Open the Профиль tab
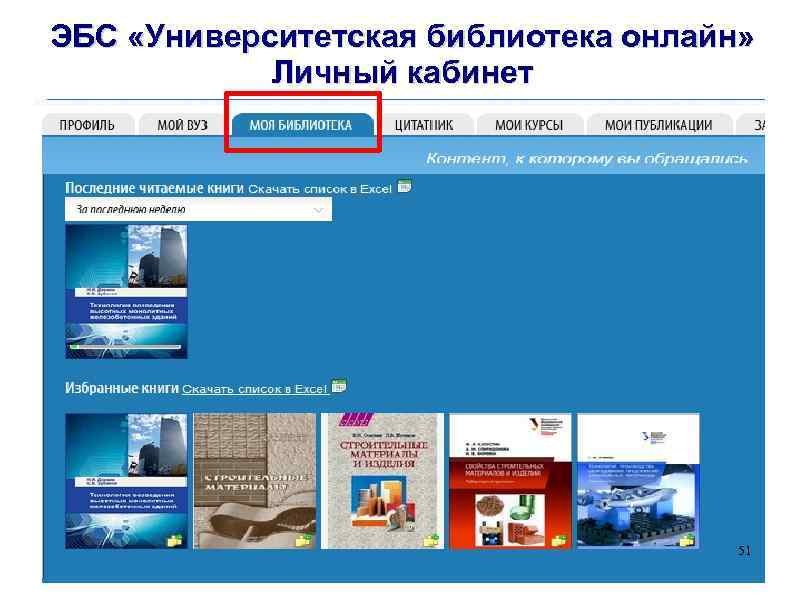 (87, 125)
